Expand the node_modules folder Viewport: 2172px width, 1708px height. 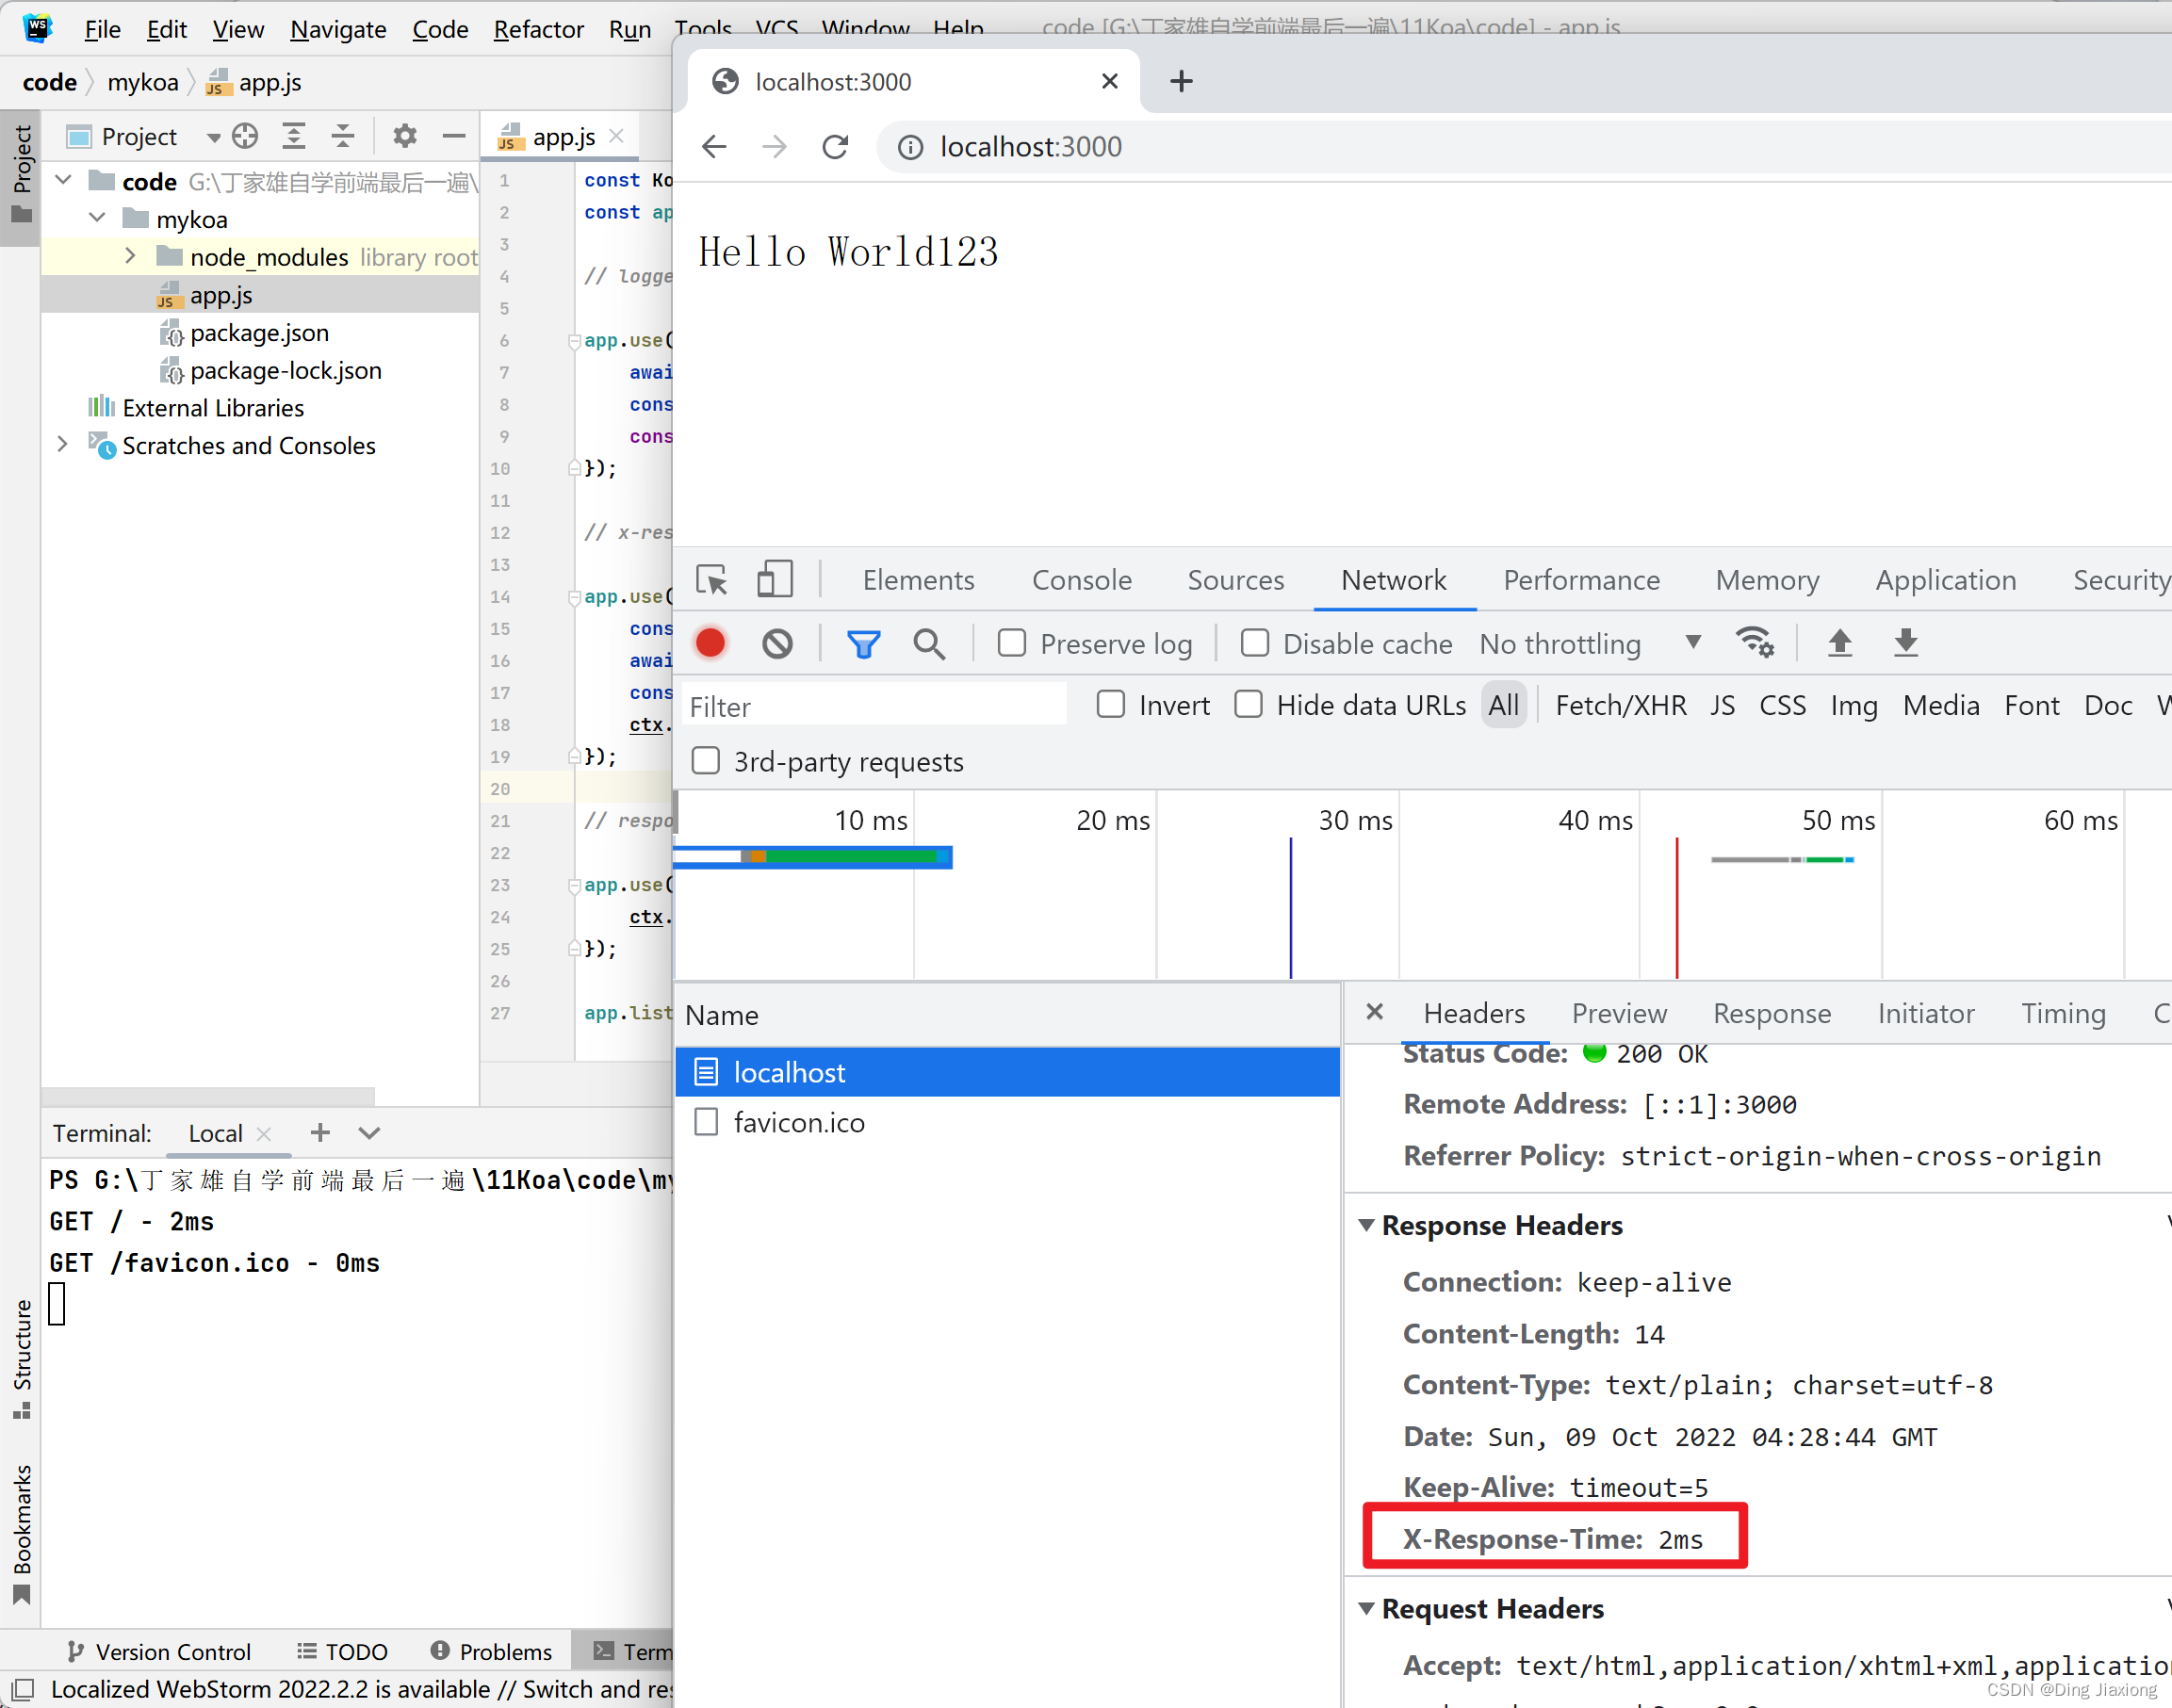[x=130, y=256]
